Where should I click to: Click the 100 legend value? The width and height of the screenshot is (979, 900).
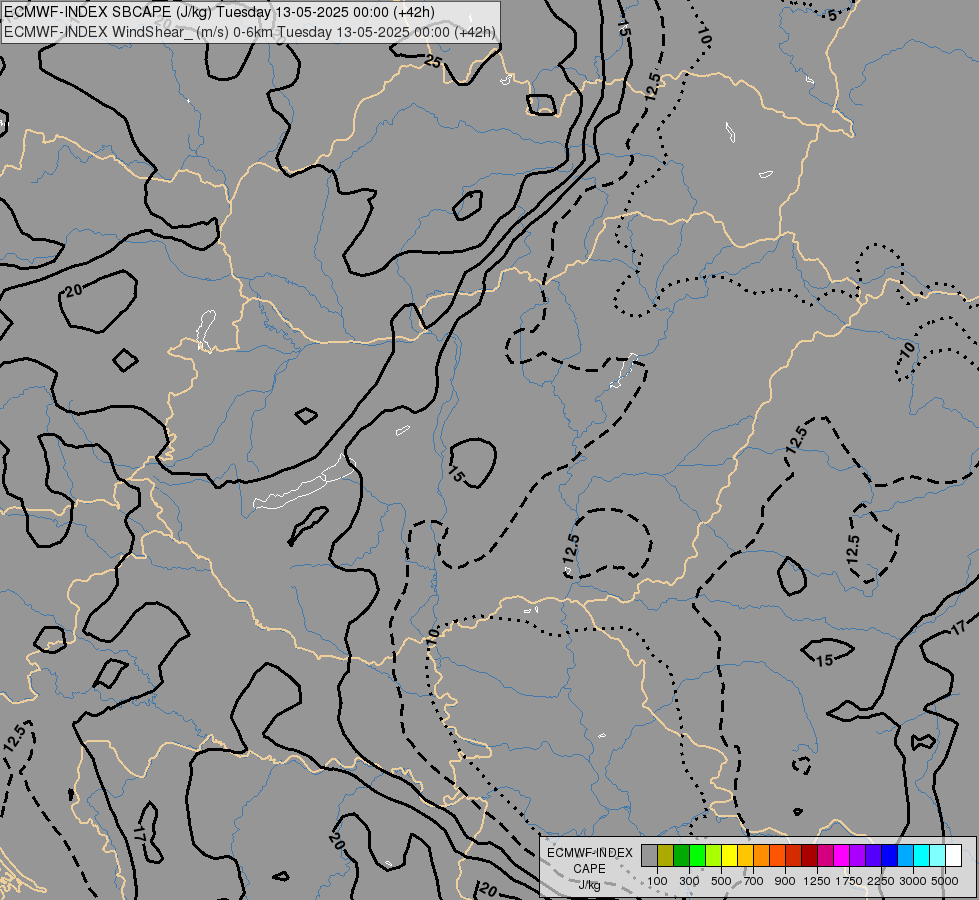pyautogui.click(x=657, y=881)
